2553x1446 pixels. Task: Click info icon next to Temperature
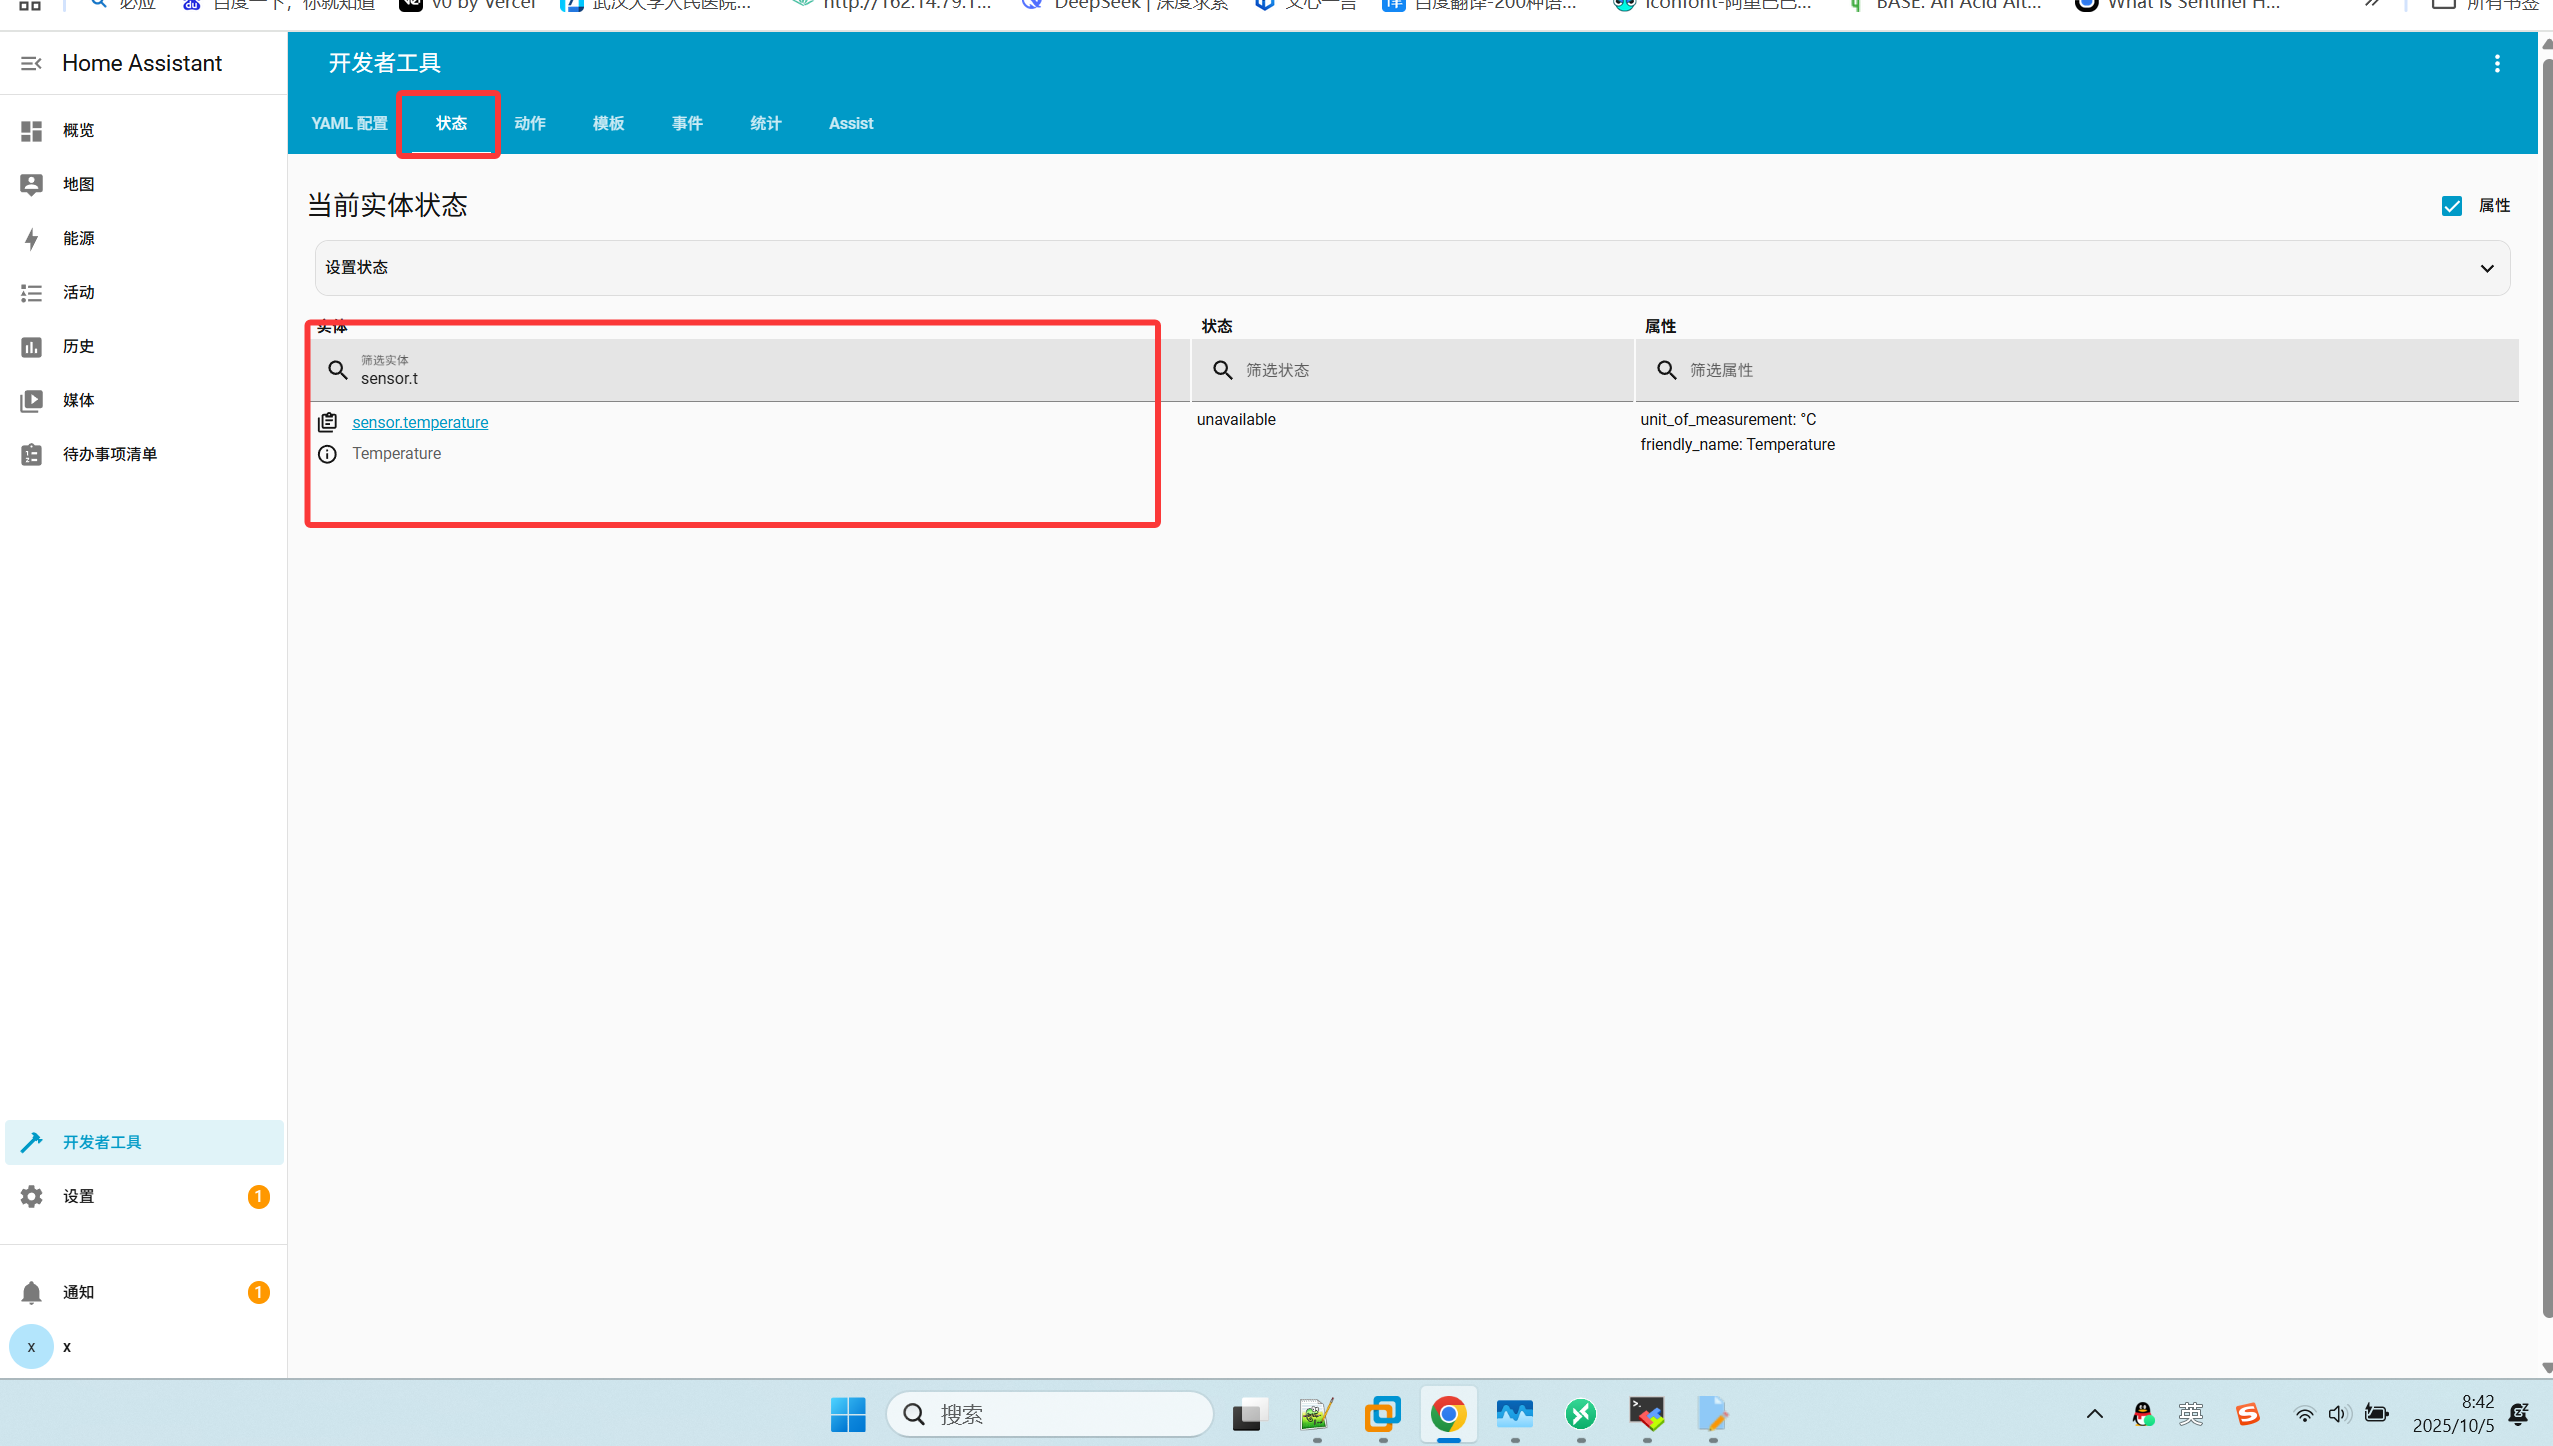327,454
